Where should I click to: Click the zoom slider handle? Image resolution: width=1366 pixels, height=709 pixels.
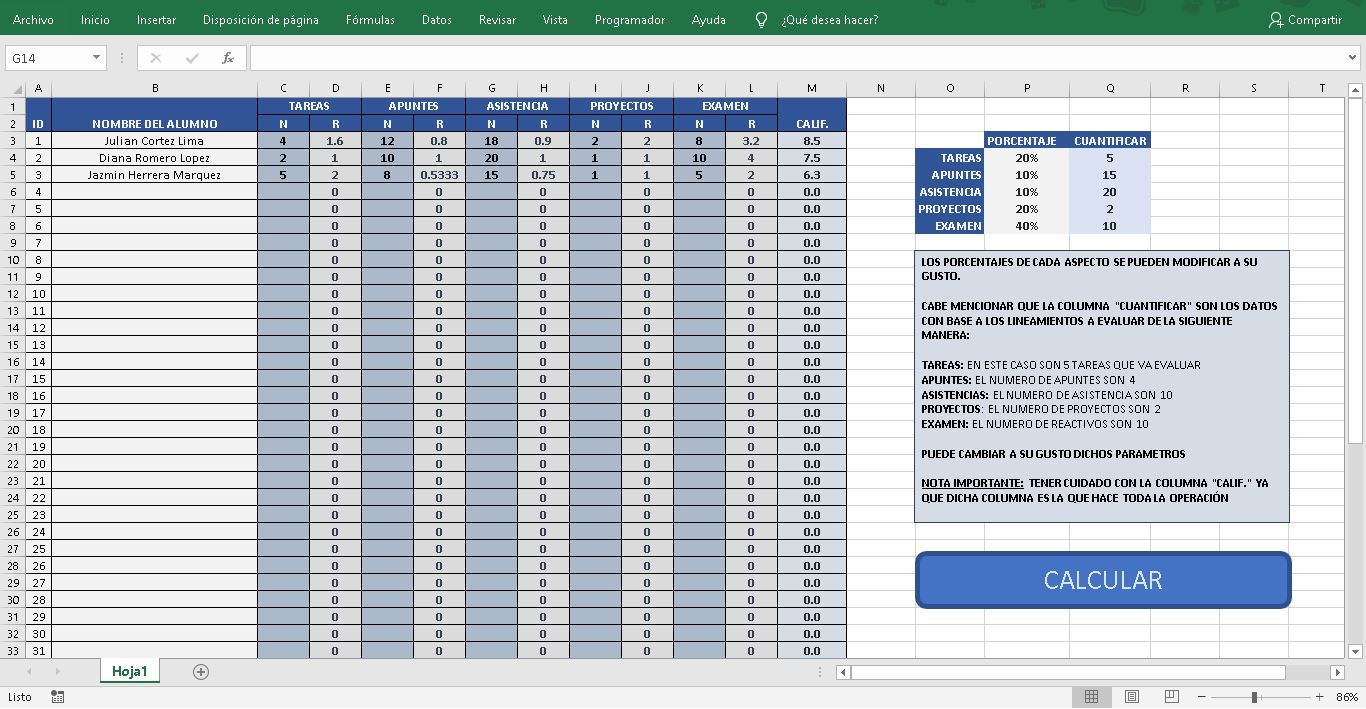1254,697
